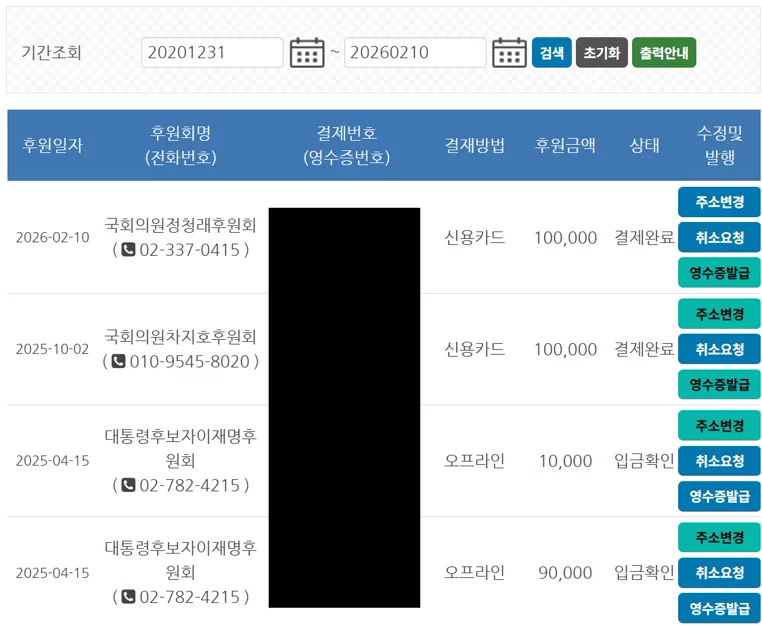Click phone icon for 02-337-0415
The image size is (762, 626).
click(128, 250)
